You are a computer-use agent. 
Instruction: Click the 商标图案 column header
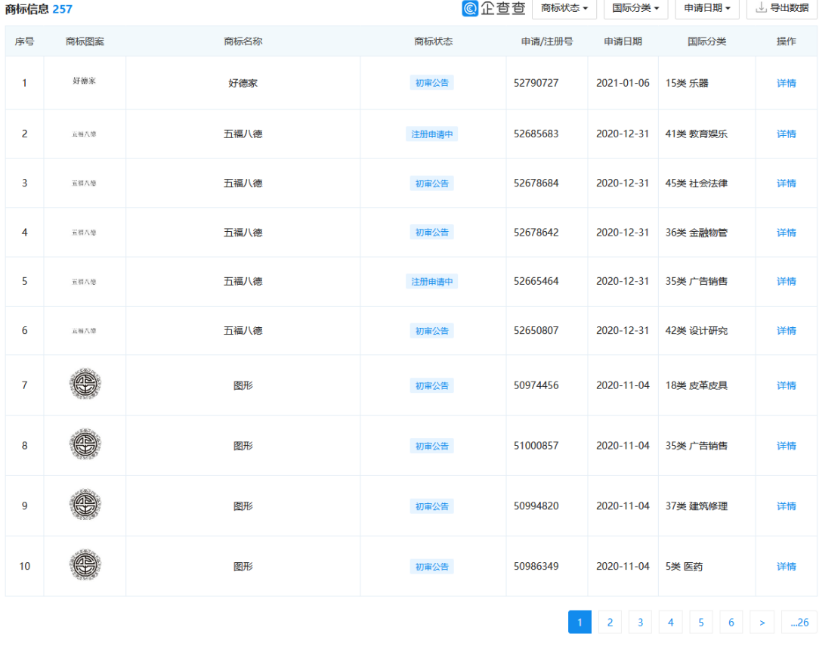[x=85, y=41]
